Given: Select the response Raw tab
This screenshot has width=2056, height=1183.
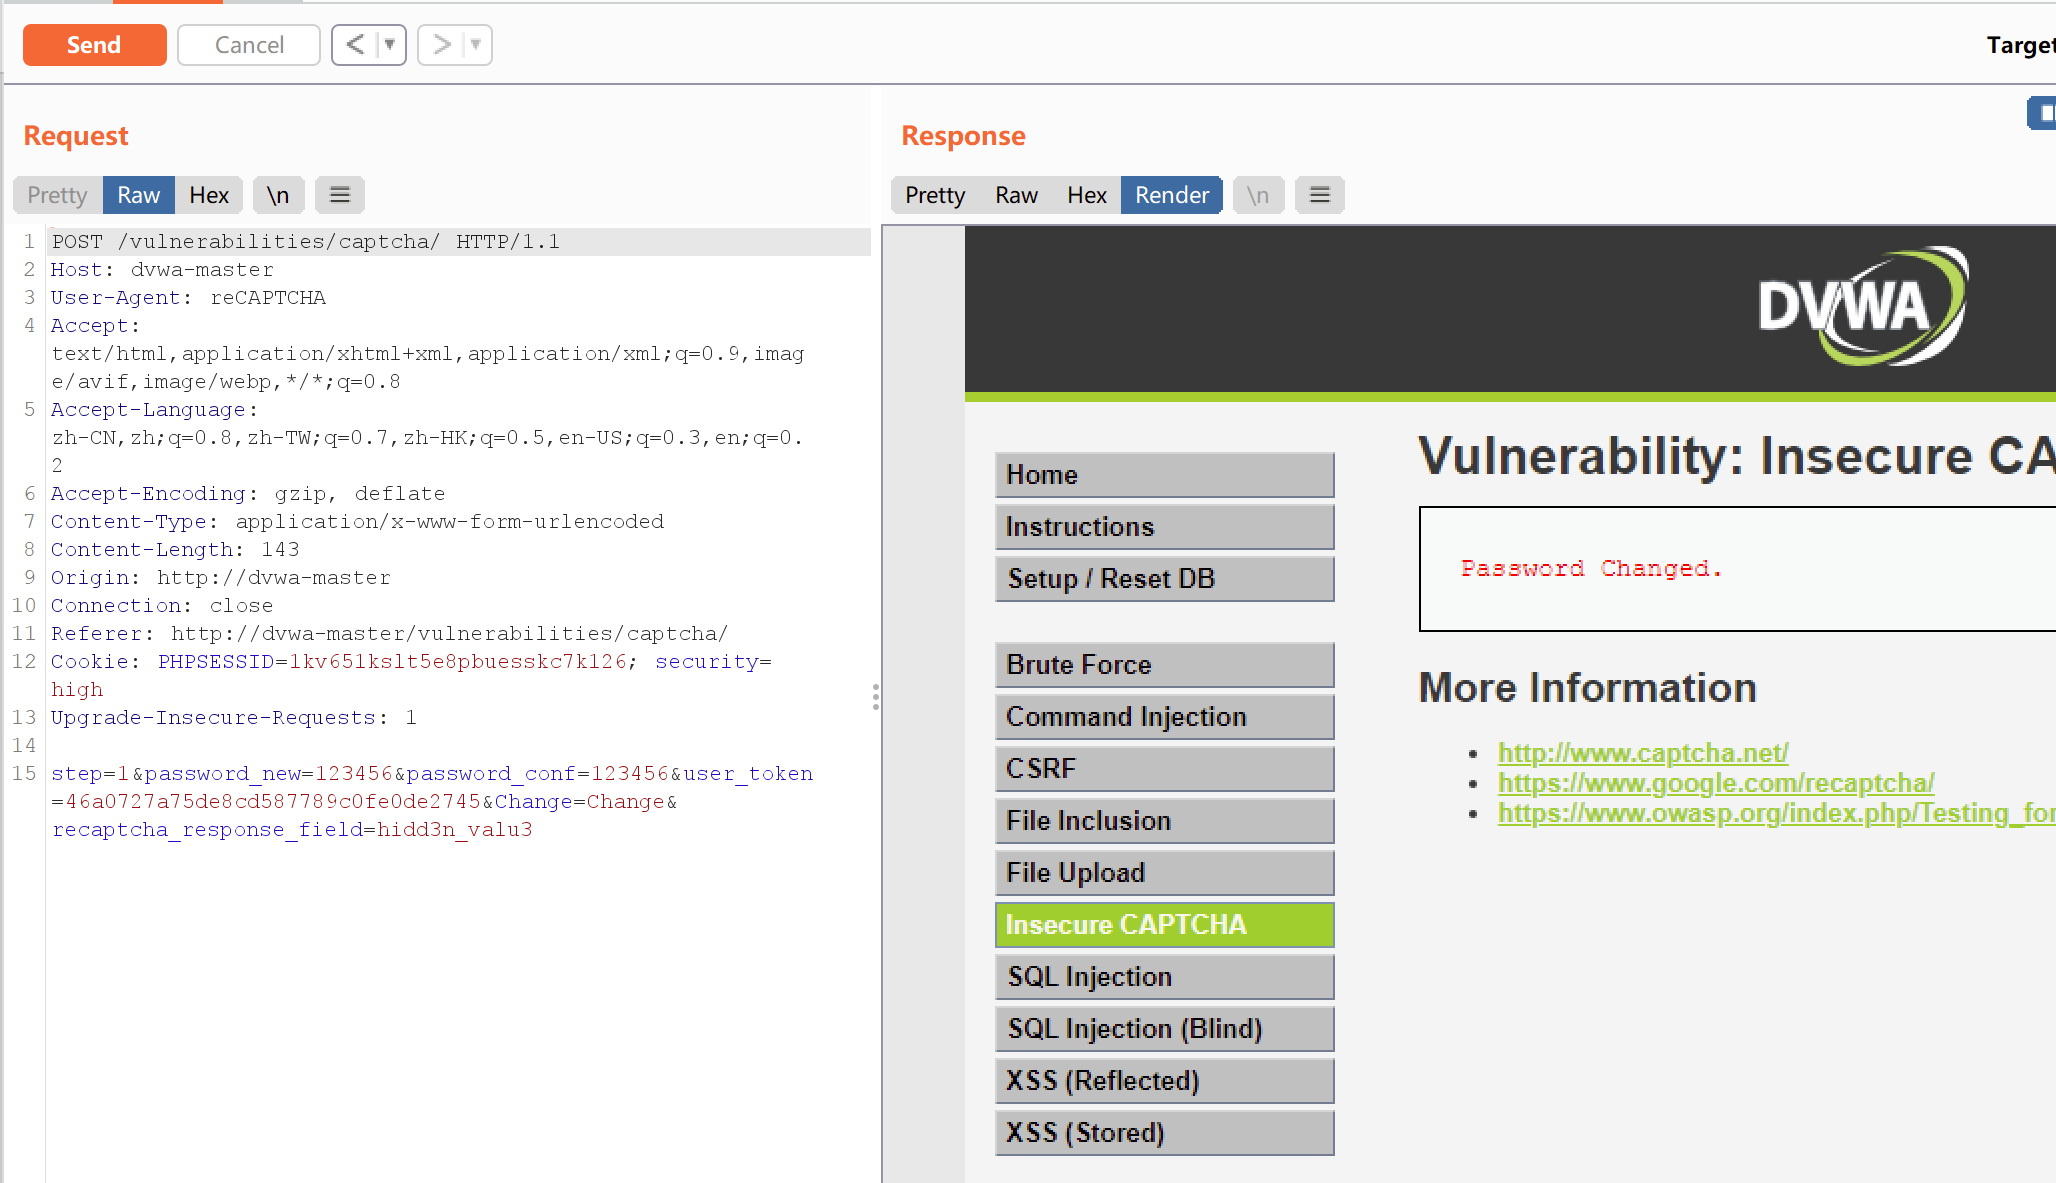Looking at the screenshot, I should coord(1016,195).
